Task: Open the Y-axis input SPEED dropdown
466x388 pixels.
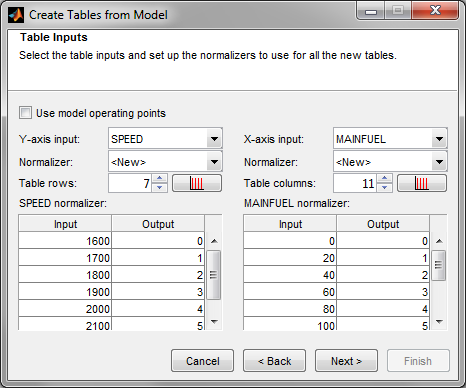Action: click(165, 138)
